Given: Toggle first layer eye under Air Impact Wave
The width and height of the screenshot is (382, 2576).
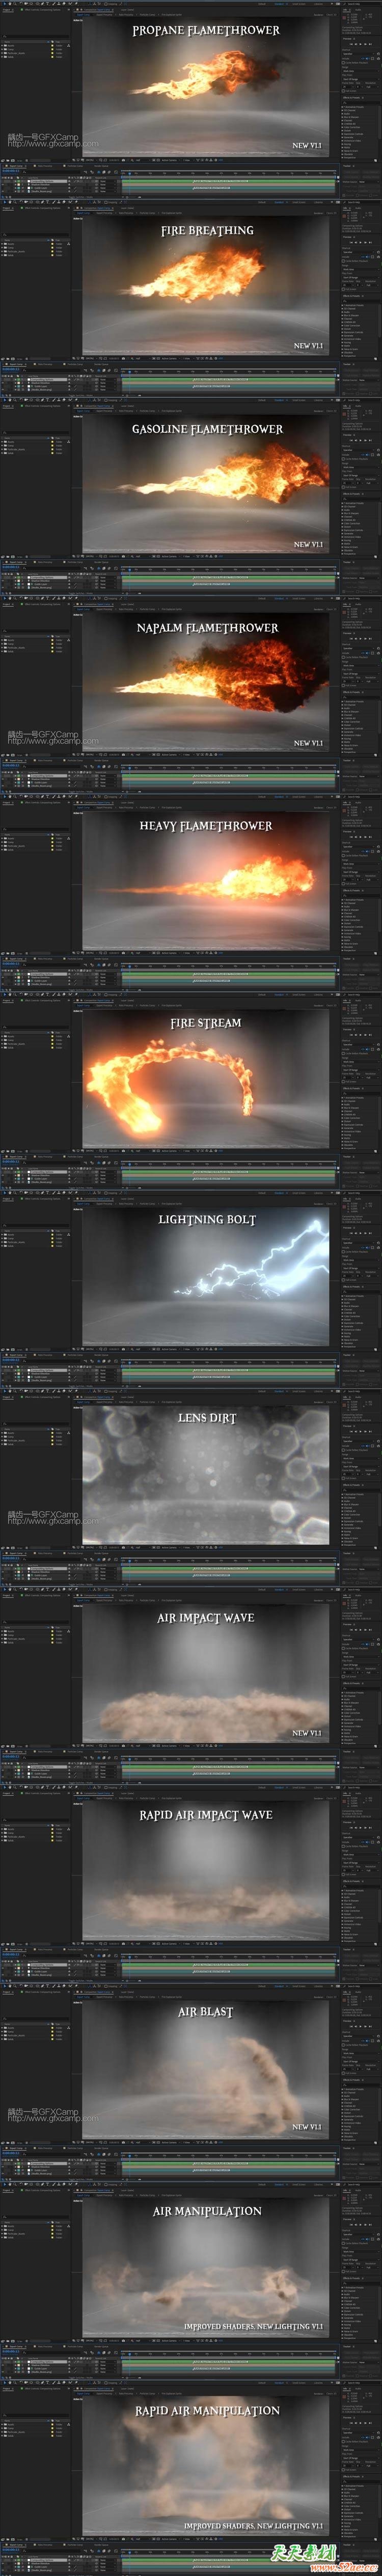Looking at the screenshot, I should tap(4, 1768).
